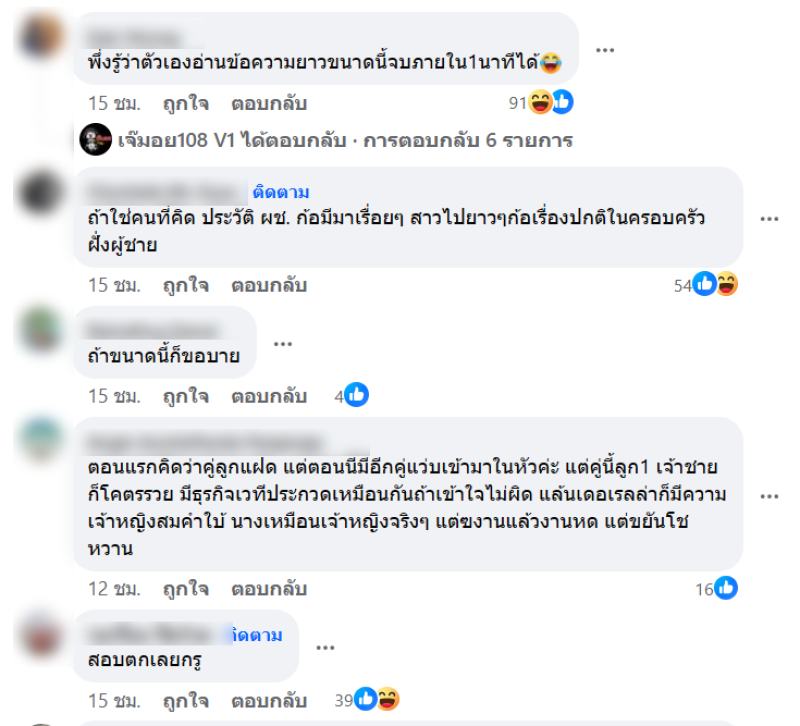
Task: Open profile picture of the first commenter
Action: 41,35
